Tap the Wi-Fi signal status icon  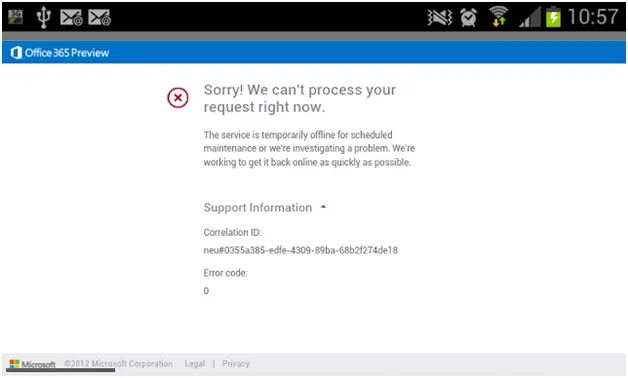tap(499, 17)
